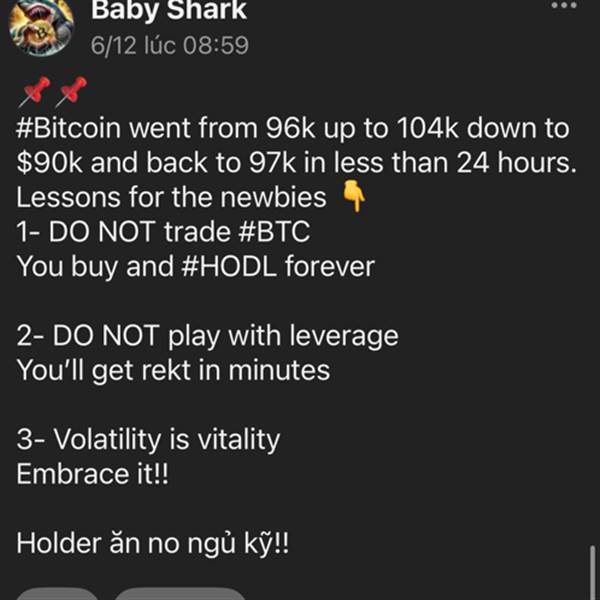This screenshot has height=600, width=600.
Task: Tap the first red pushpin emoji
Action: 34,91
